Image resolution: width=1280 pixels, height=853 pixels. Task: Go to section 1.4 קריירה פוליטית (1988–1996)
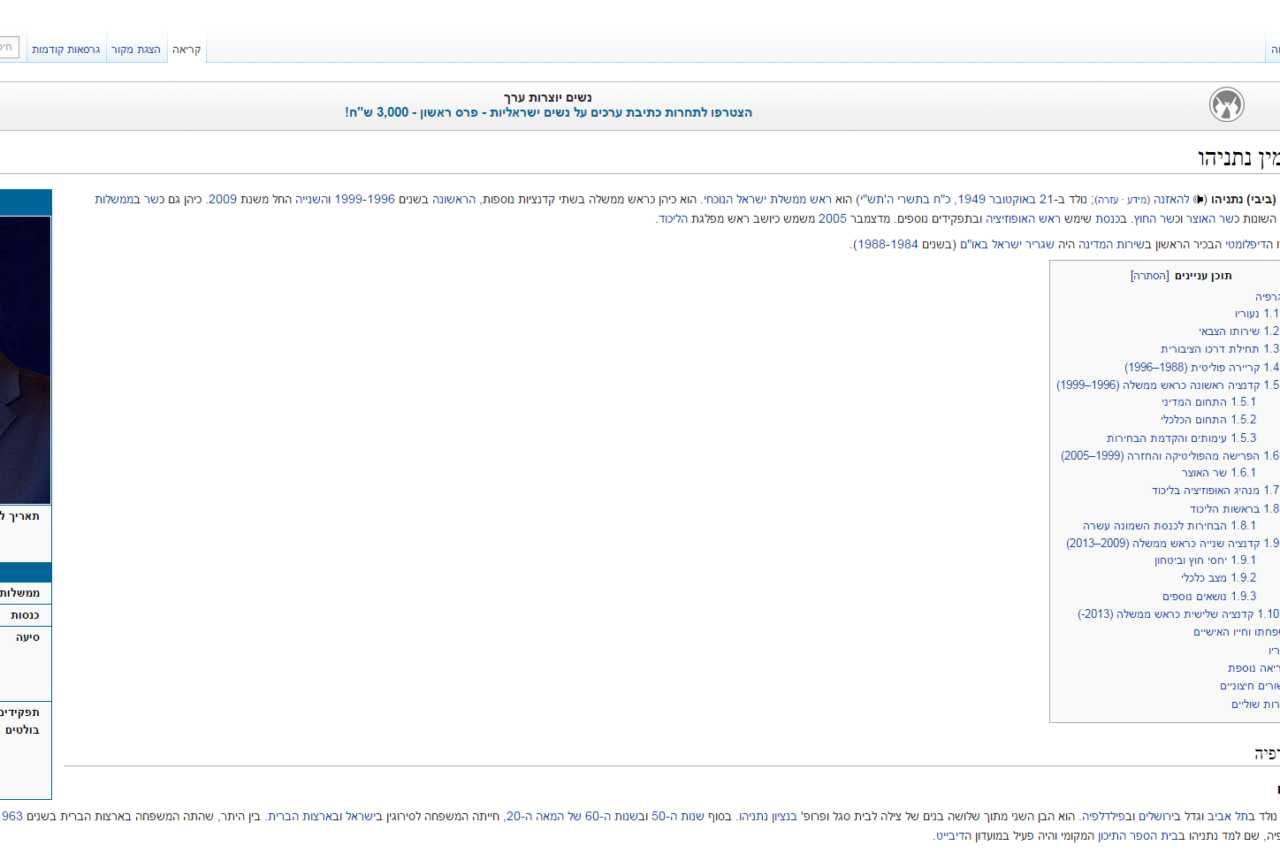1201,367
